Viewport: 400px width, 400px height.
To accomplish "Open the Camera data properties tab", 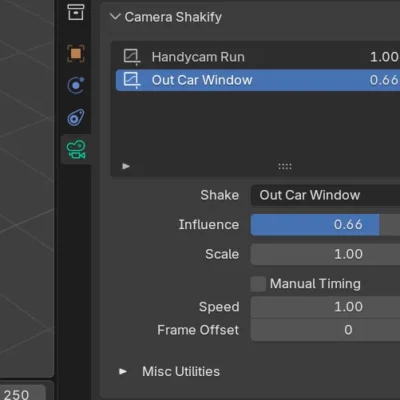I will pos(76,150).
